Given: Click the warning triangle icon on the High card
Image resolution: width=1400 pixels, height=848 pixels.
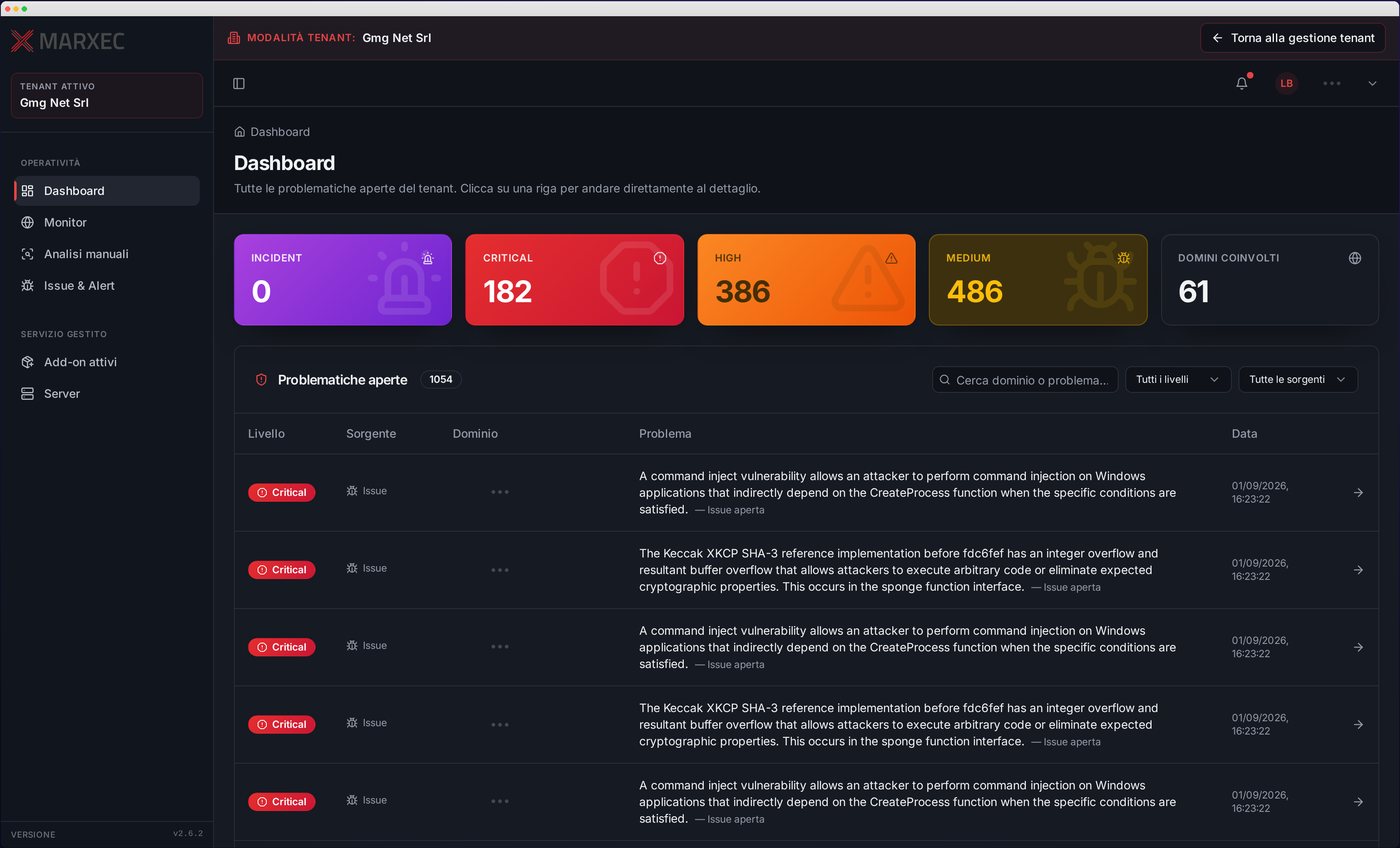Looking at the screenshot, I should tap(891, 258).
